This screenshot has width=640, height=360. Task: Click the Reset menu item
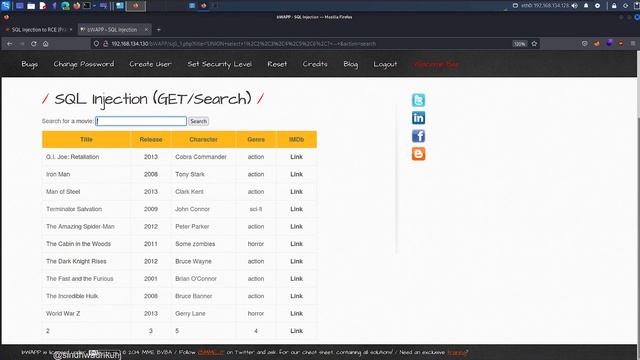(x=277, y=64)
